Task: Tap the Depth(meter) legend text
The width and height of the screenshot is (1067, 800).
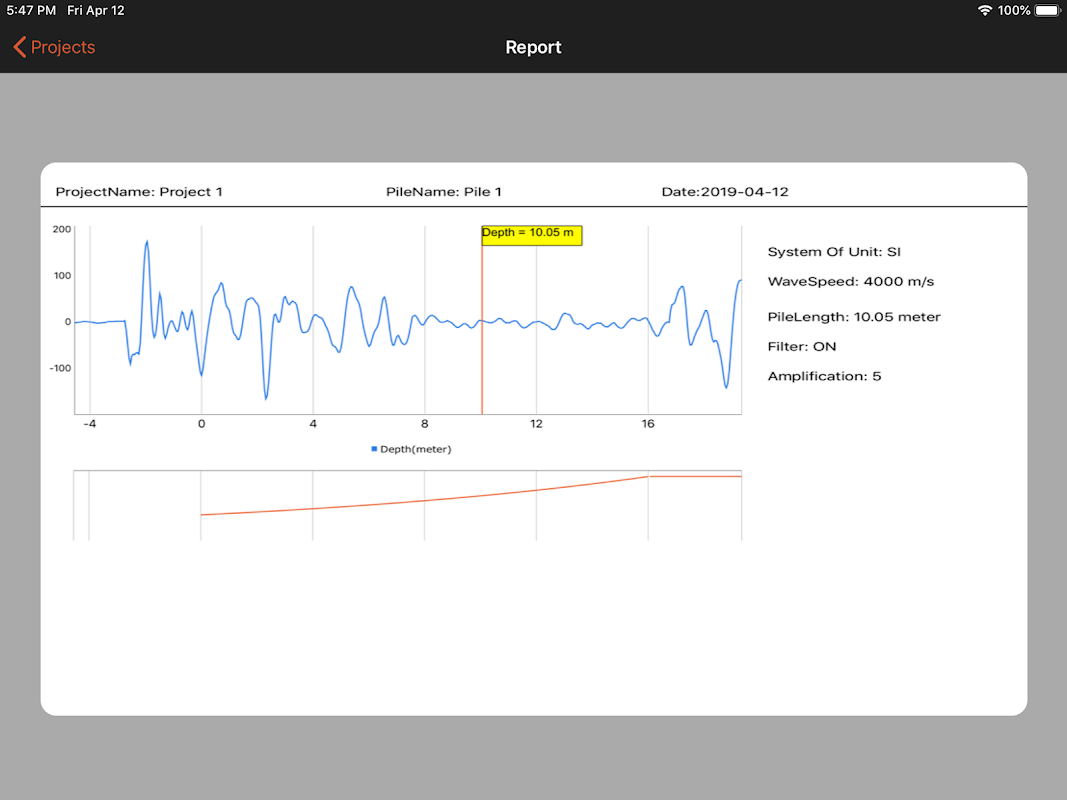Action: 416,449
